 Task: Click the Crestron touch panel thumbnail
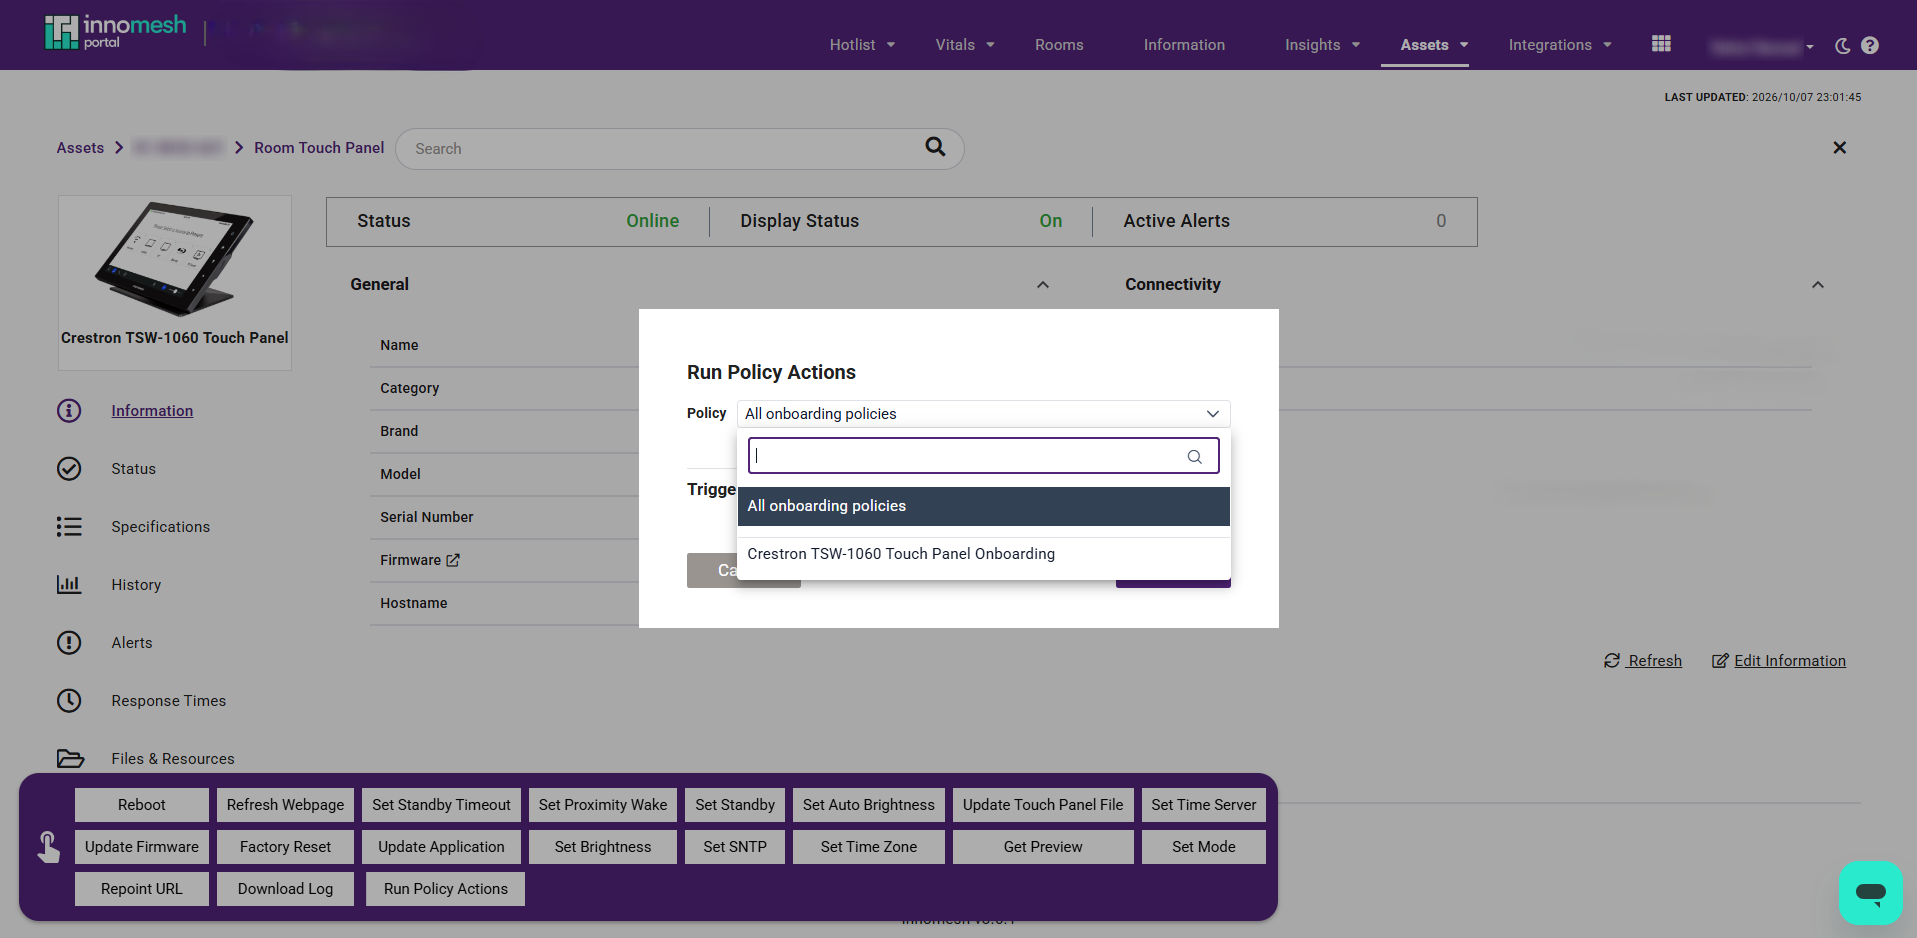[175, 260]
